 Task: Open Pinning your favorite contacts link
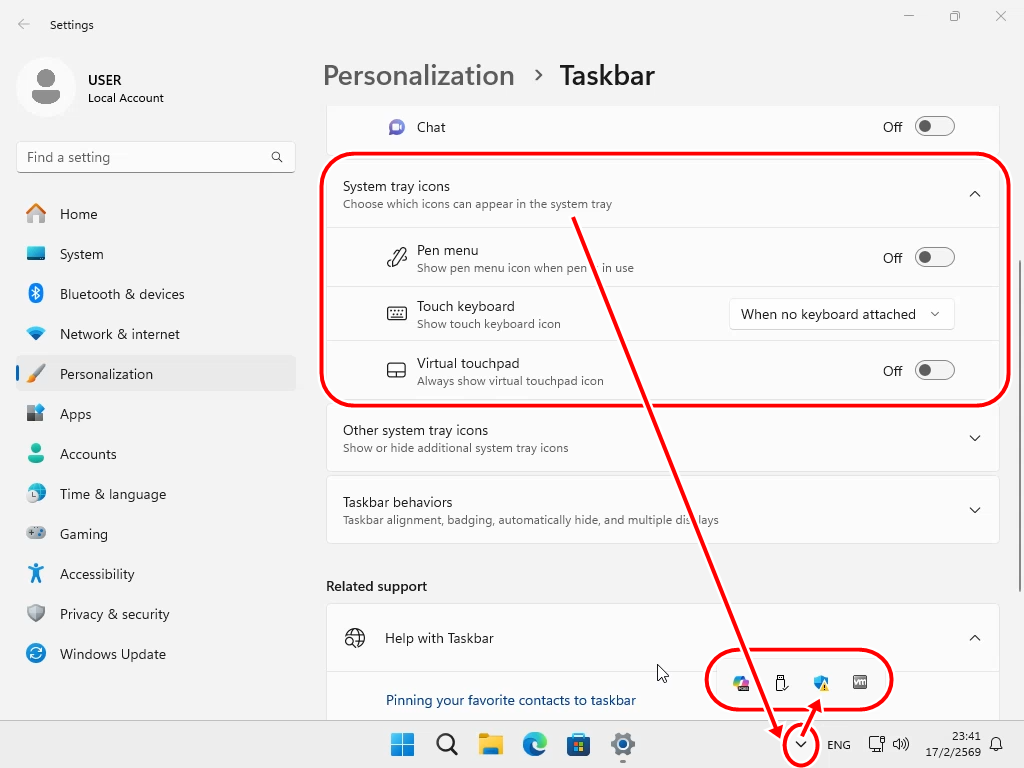[510, 700]
